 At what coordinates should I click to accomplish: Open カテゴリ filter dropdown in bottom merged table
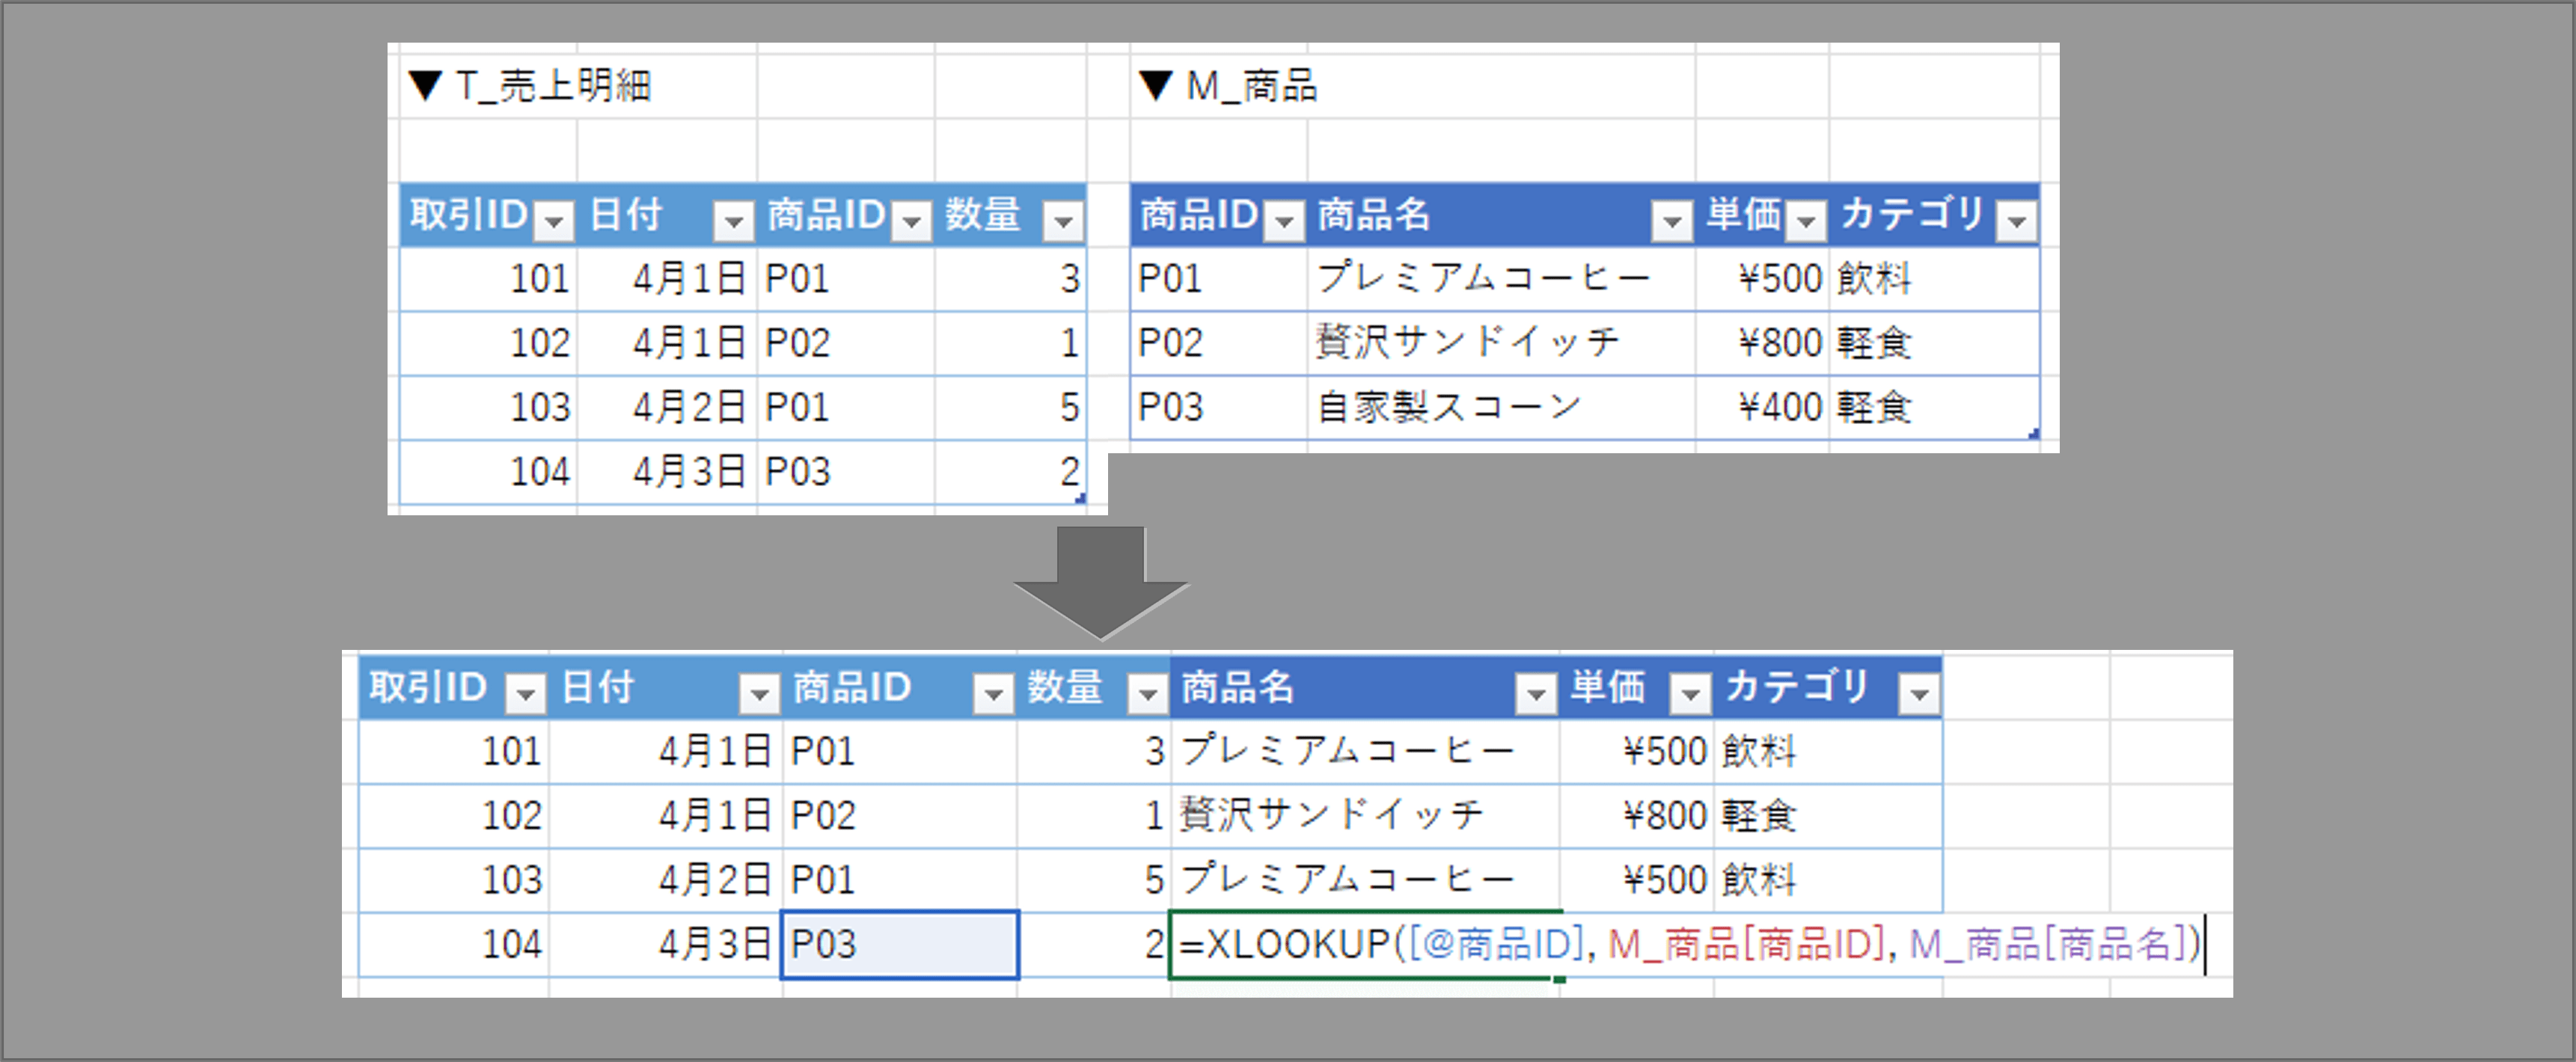point(1919,693)
